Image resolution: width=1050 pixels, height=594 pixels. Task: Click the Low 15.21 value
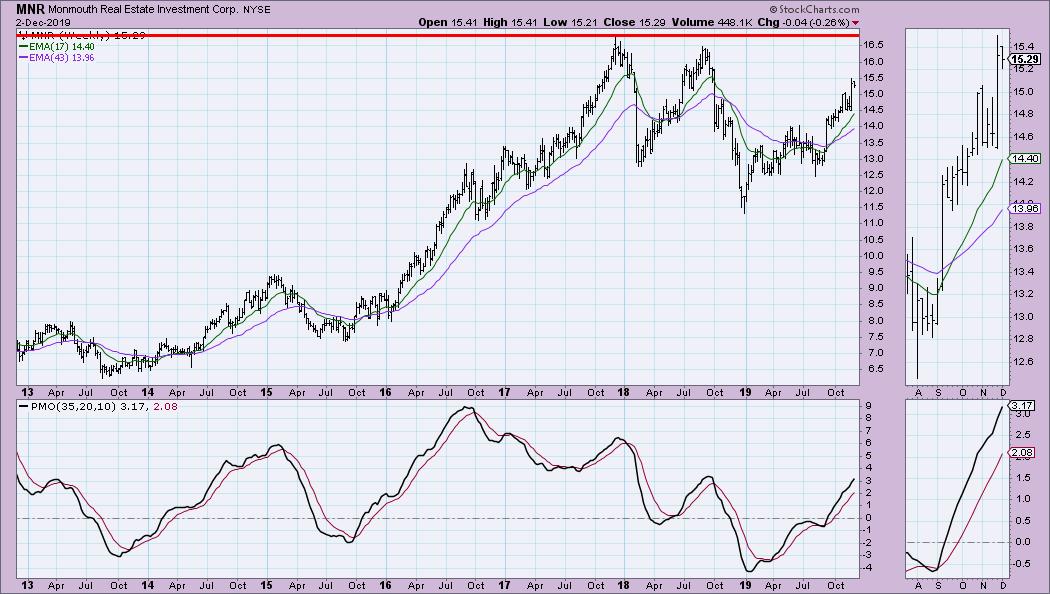(x=571, y=22)
